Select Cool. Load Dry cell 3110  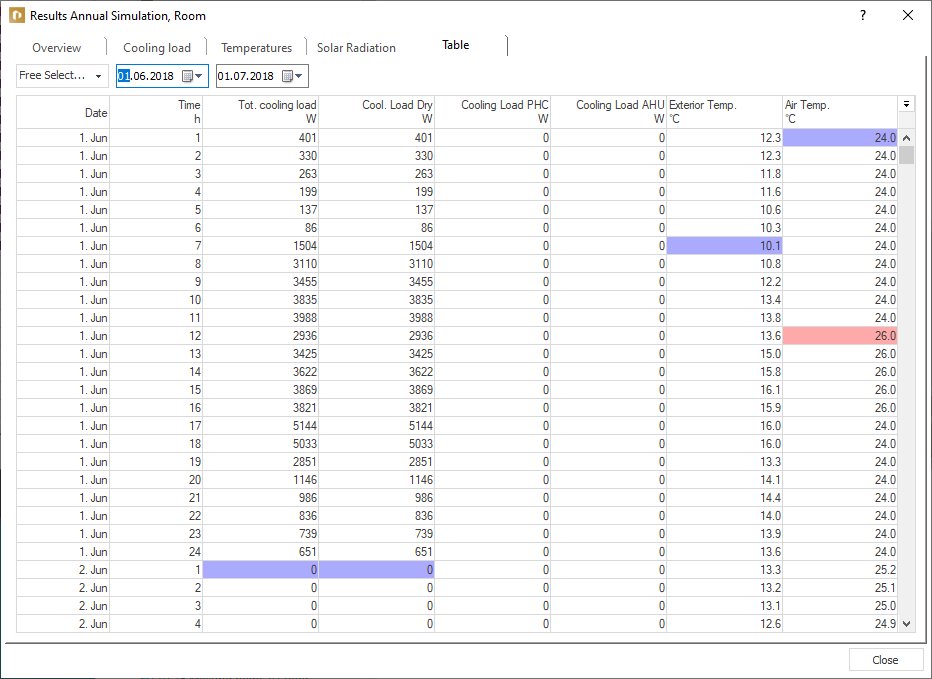(x=376, y=264)
